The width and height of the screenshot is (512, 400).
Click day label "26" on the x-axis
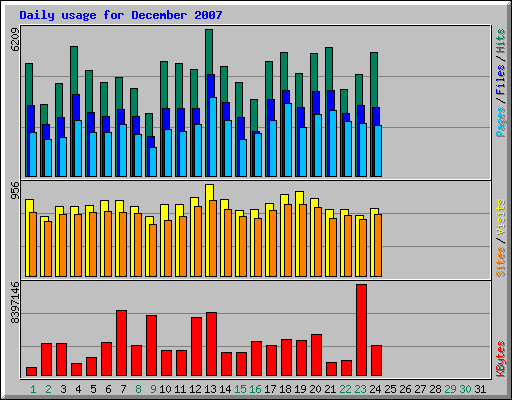click(x=405, y=389)
